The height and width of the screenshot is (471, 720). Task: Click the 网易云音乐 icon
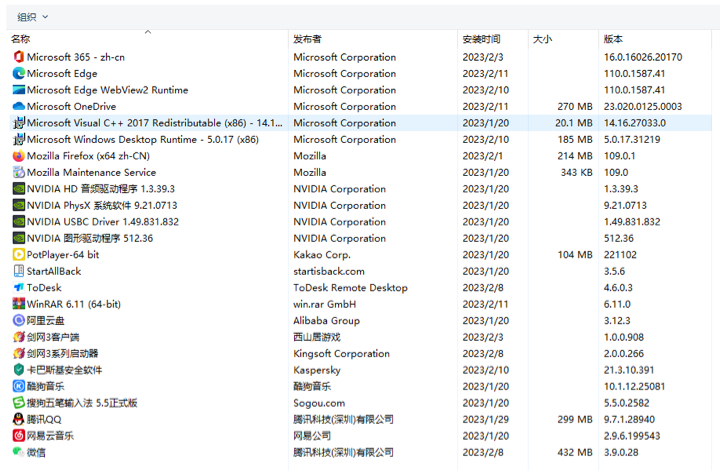click(18, 436)
